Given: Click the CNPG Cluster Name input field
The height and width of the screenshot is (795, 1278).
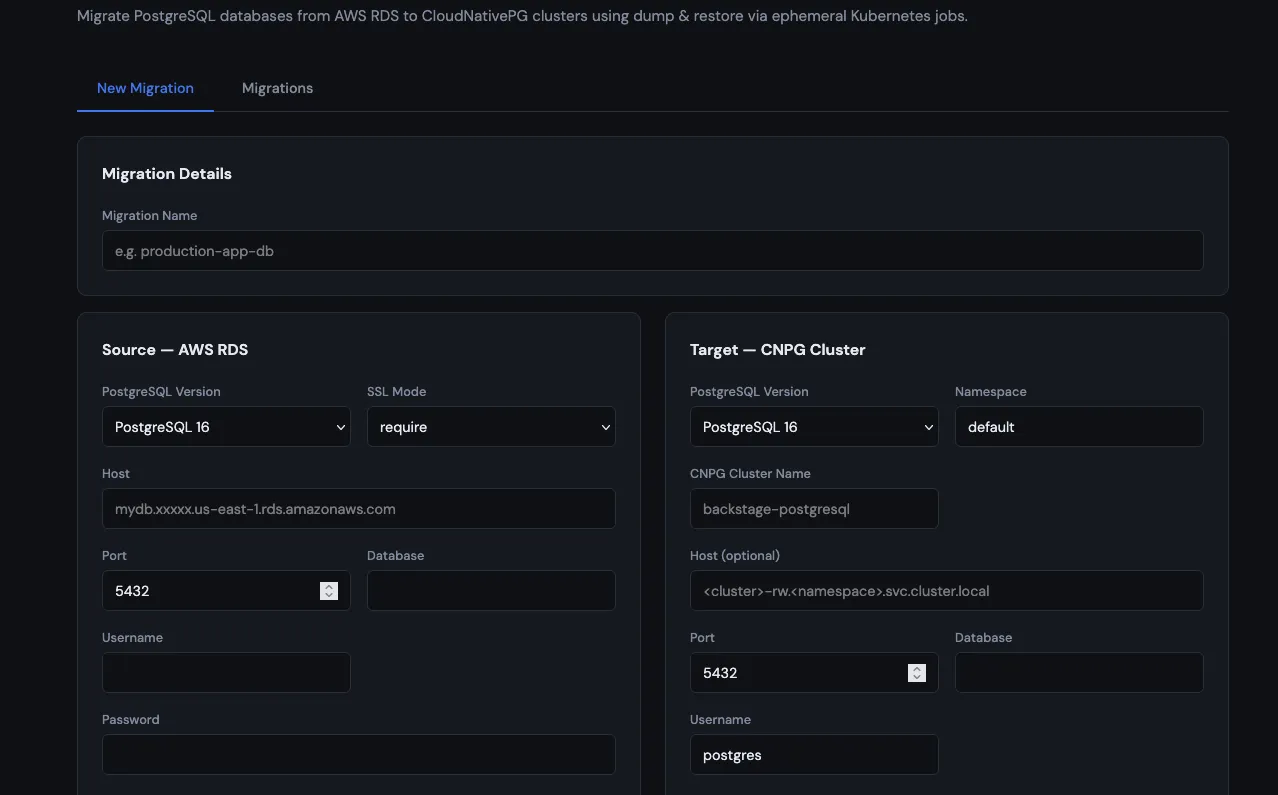Looking at the screenshot, I should click(814, 509).
